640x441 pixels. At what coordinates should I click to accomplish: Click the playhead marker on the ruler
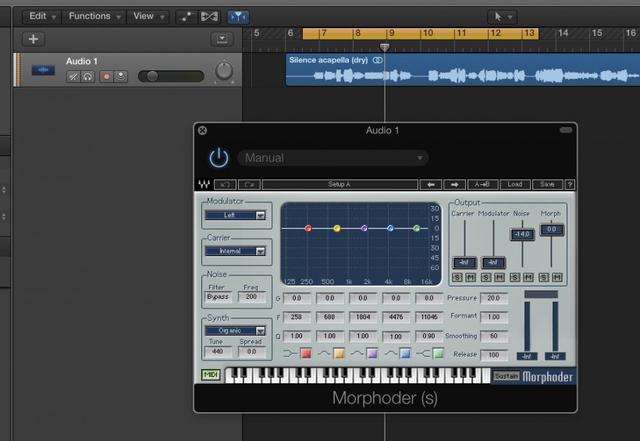click(x=384, y=47)
